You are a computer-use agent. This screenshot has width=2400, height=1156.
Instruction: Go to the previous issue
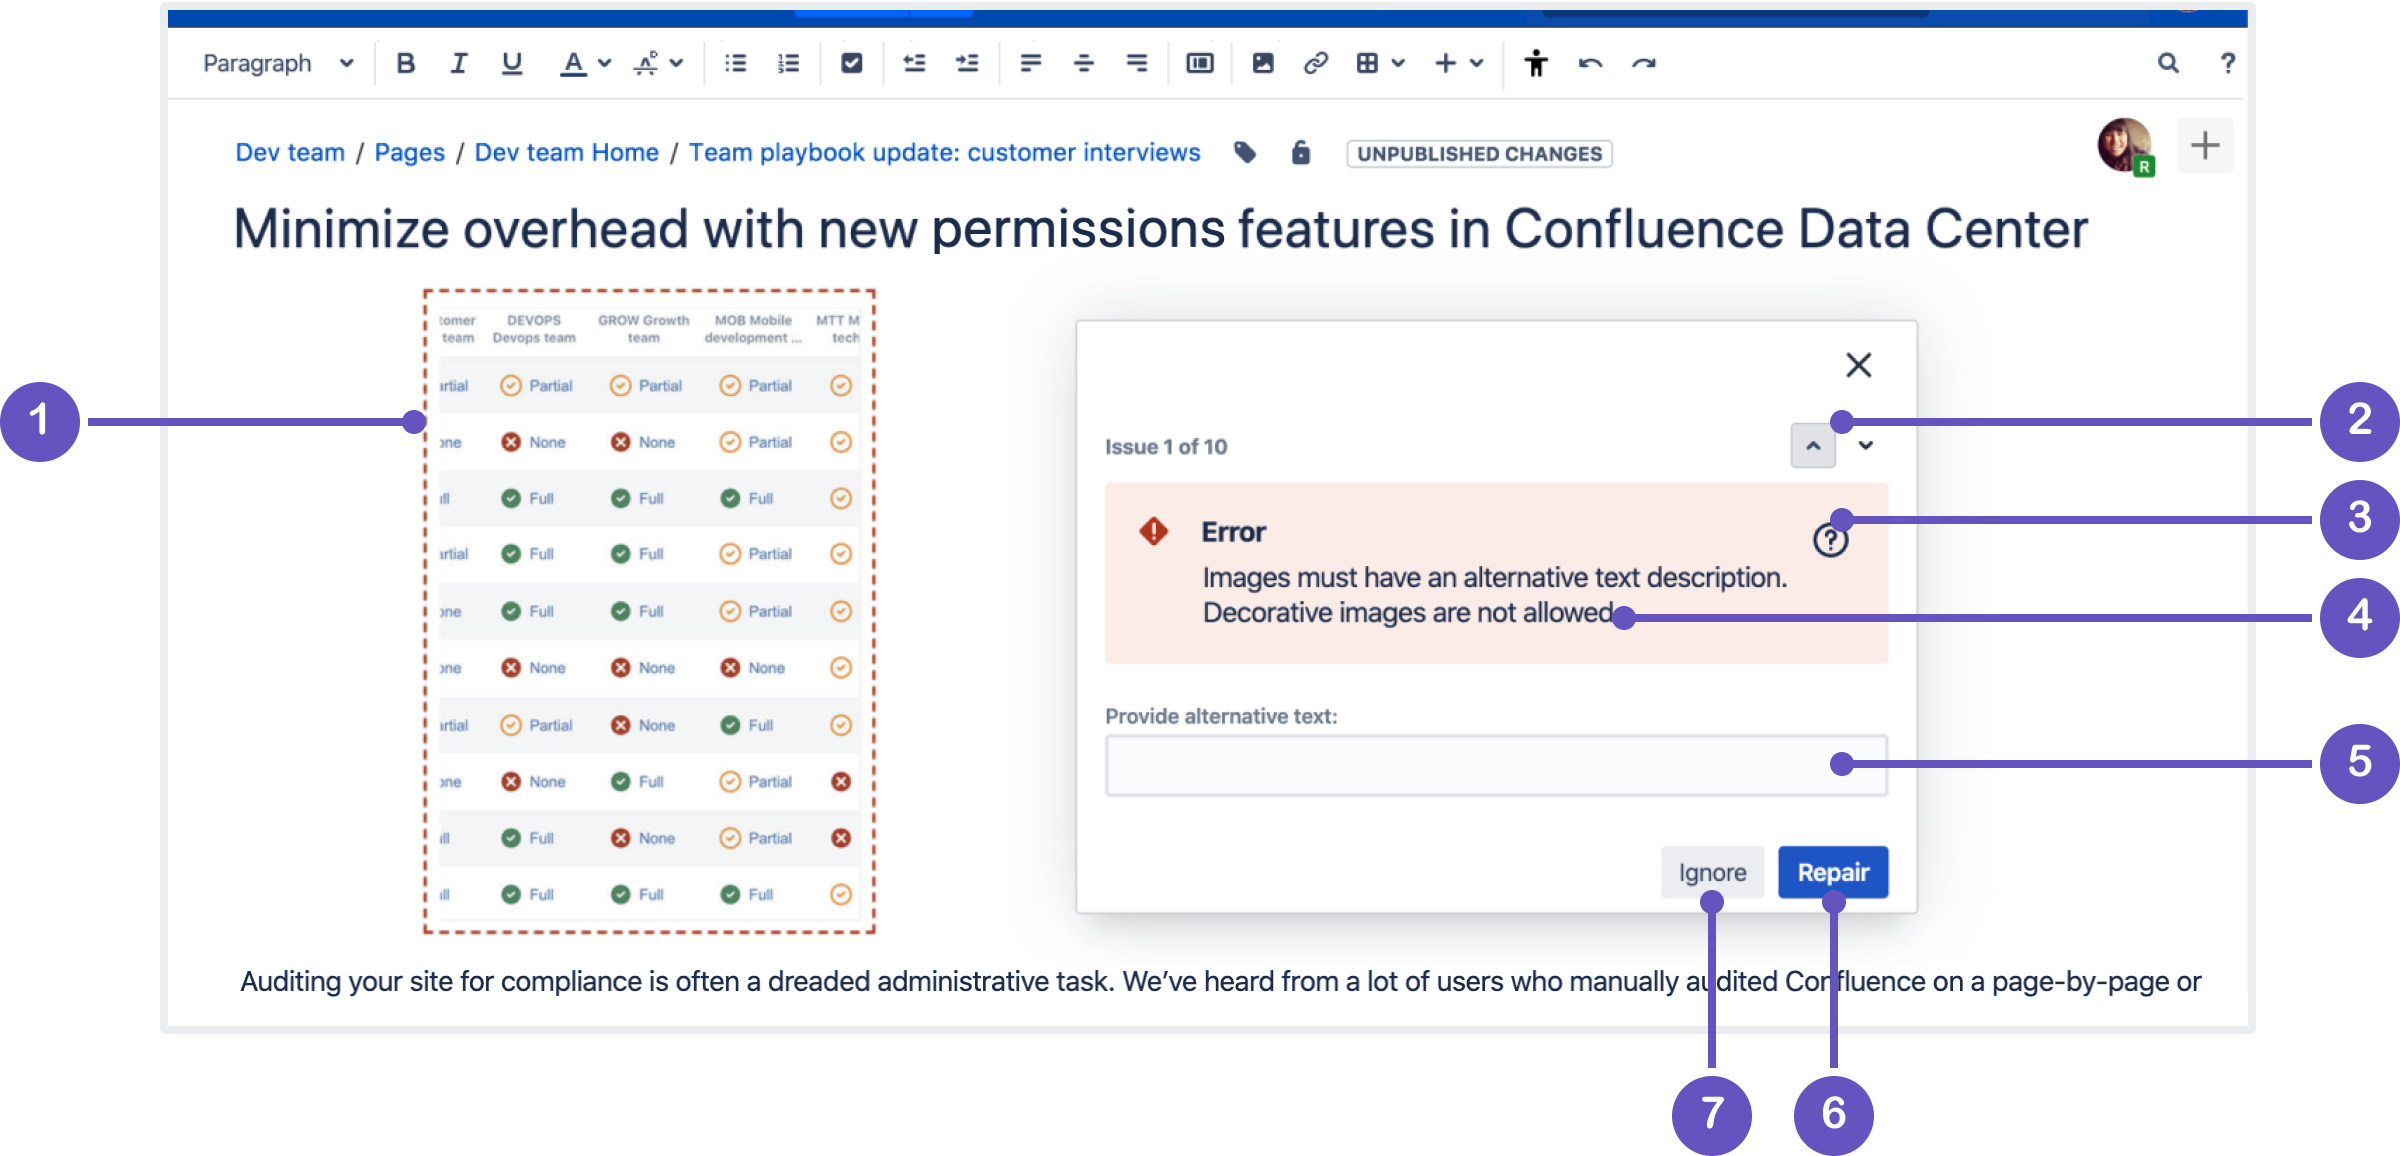click(1813, 446)
